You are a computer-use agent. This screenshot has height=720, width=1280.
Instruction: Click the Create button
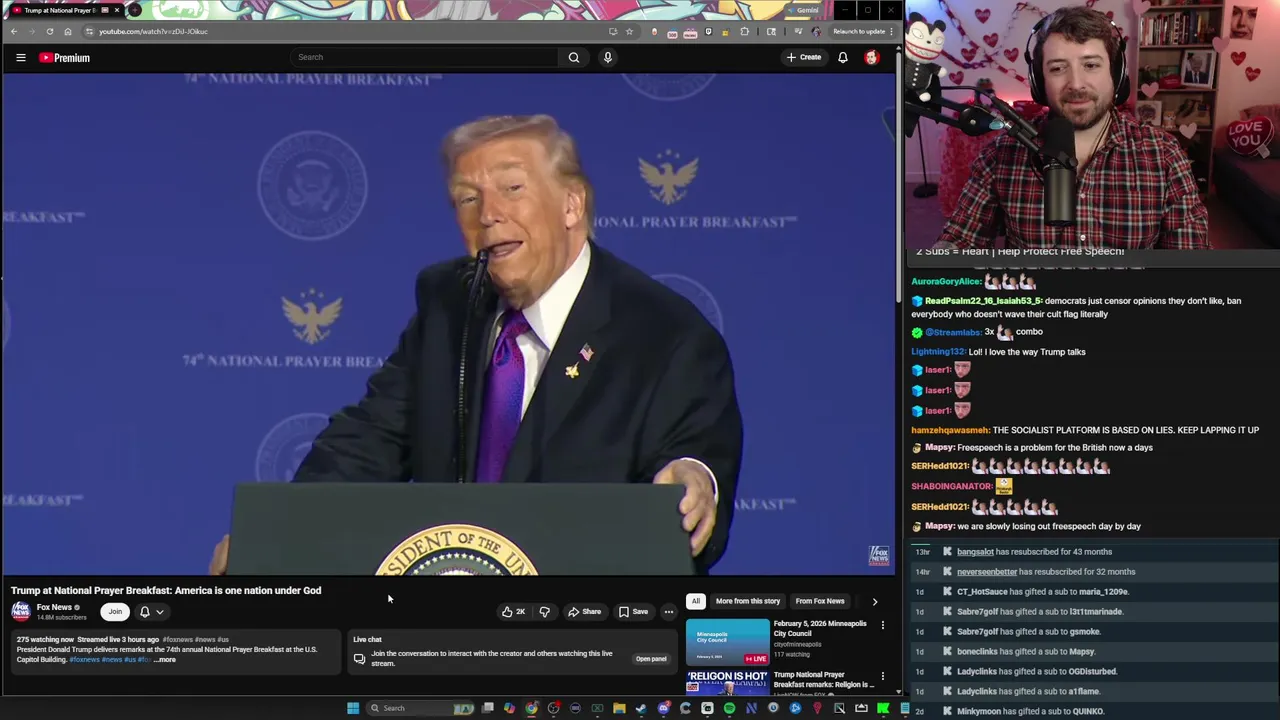click(804, 57)
